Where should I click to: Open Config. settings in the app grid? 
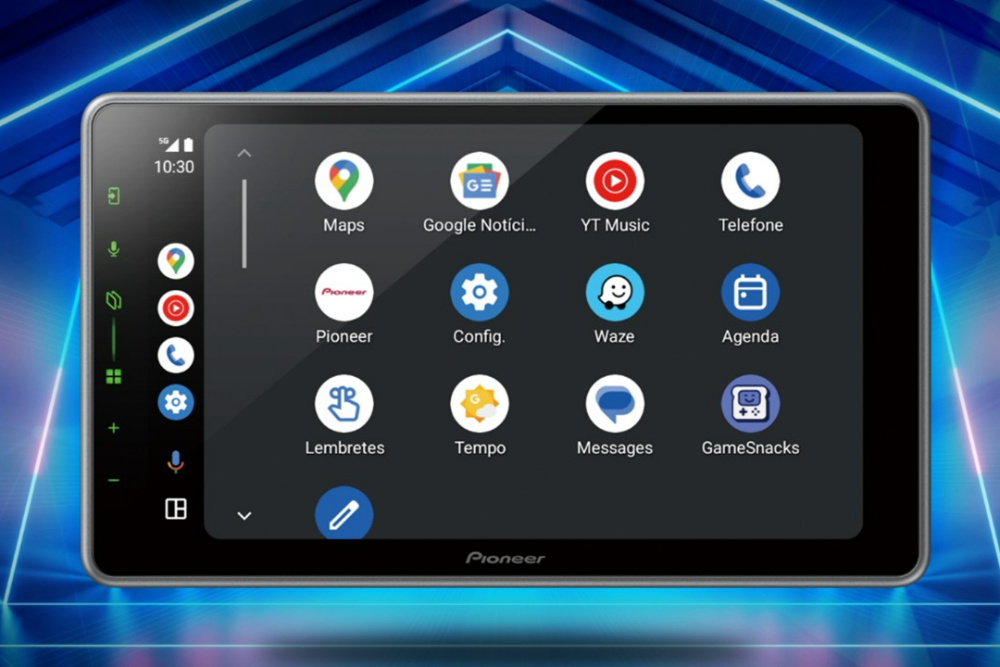(x=480, y=292)
